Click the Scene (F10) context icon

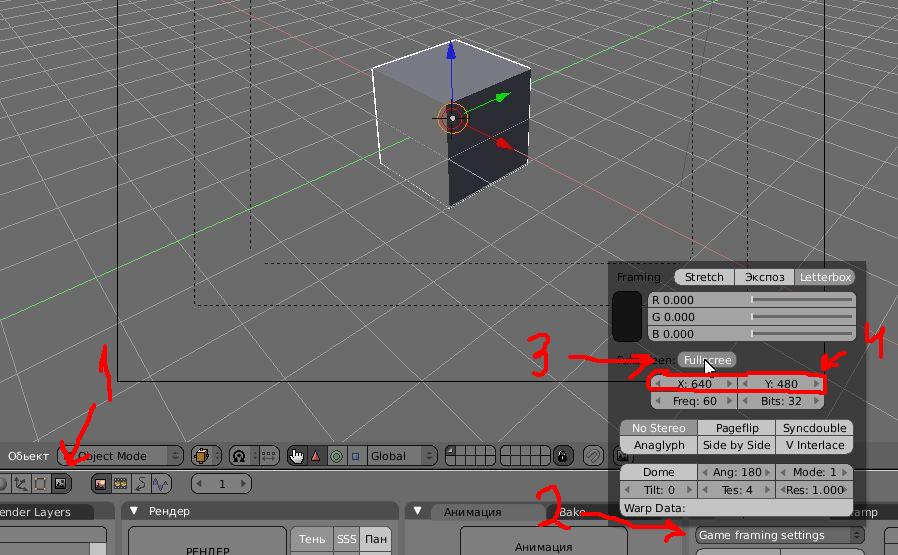[x=60, y=483]
